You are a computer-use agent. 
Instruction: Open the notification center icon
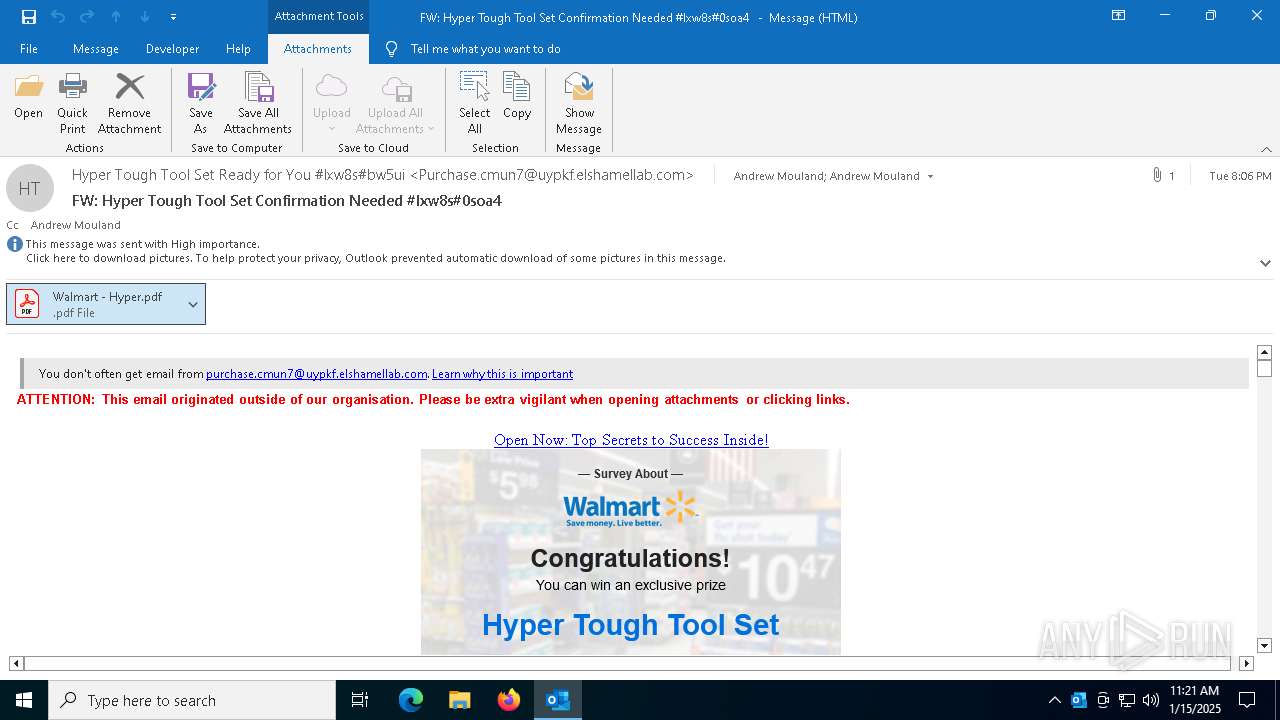(1247, 700)
